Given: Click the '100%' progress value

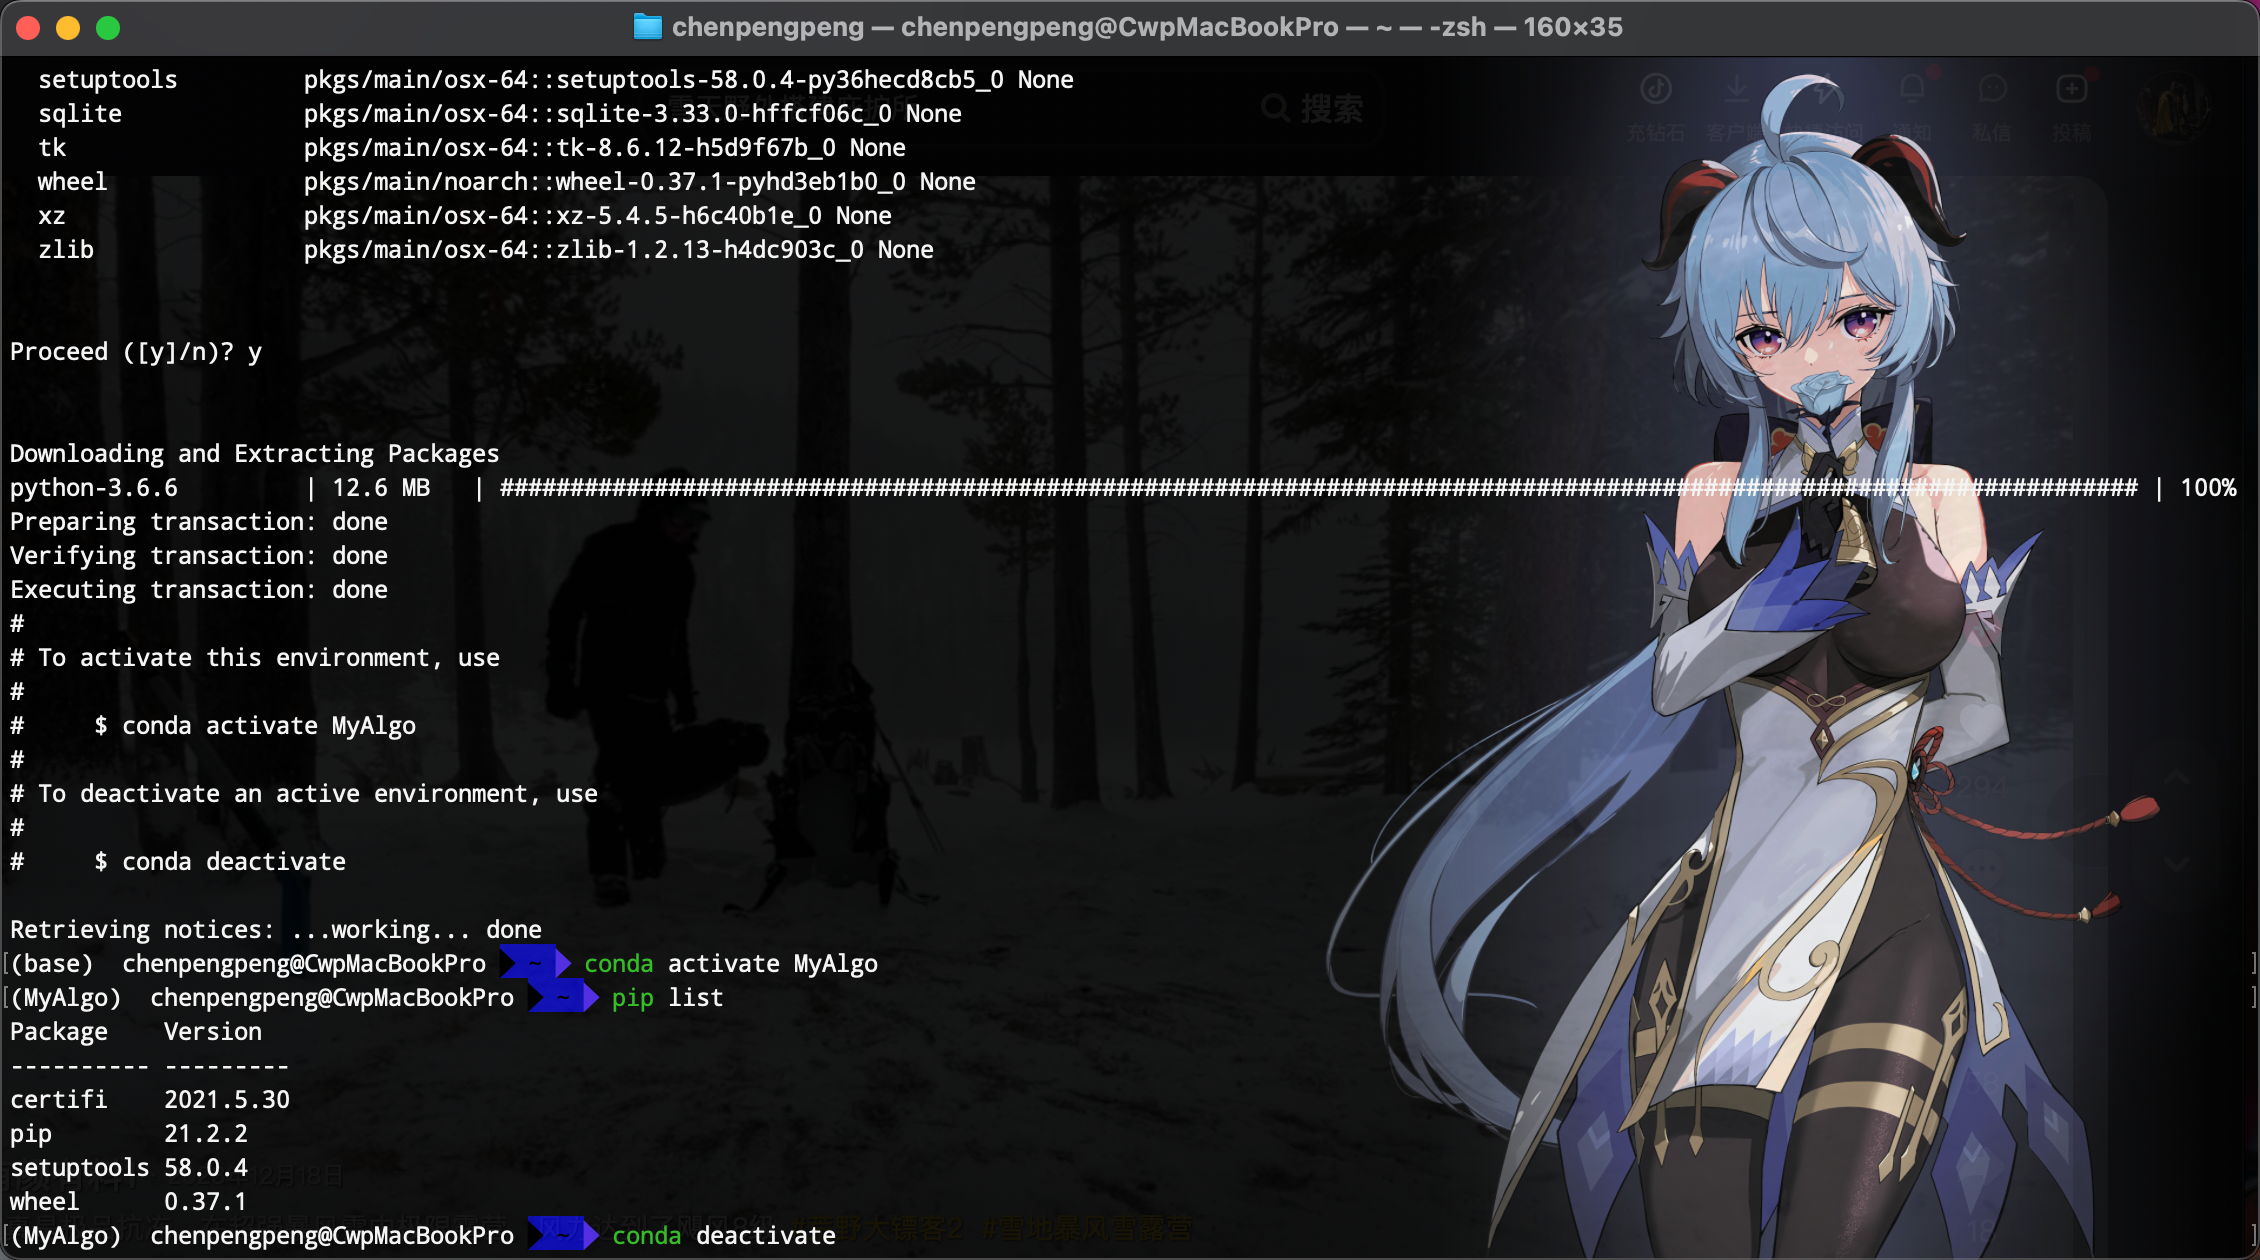Looking at the screenshot, I should click(x=2208, y=488).
